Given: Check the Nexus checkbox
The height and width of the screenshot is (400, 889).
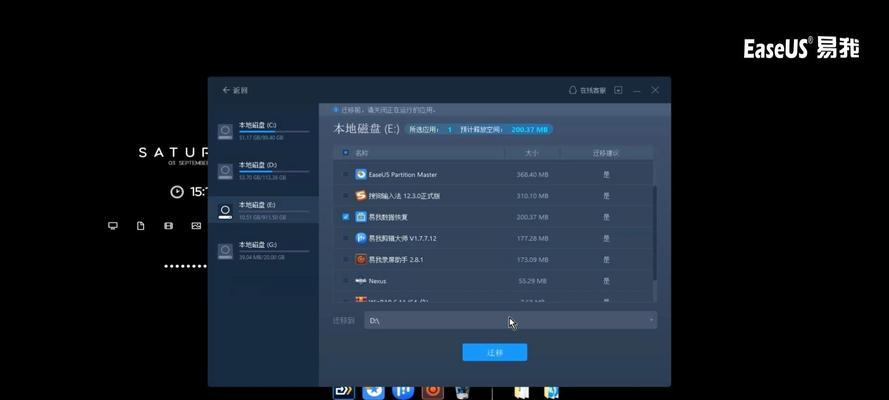Looking at the screenshot, I should click(x=346, y=281).
